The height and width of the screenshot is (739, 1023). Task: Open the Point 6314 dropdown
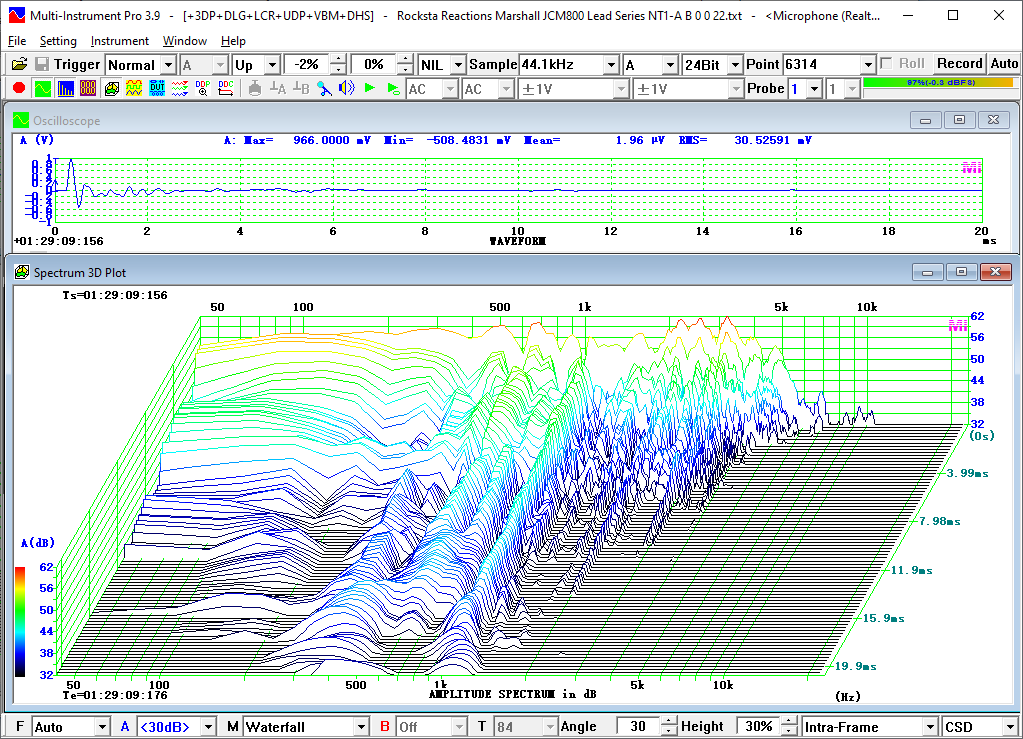coord(868,65)
